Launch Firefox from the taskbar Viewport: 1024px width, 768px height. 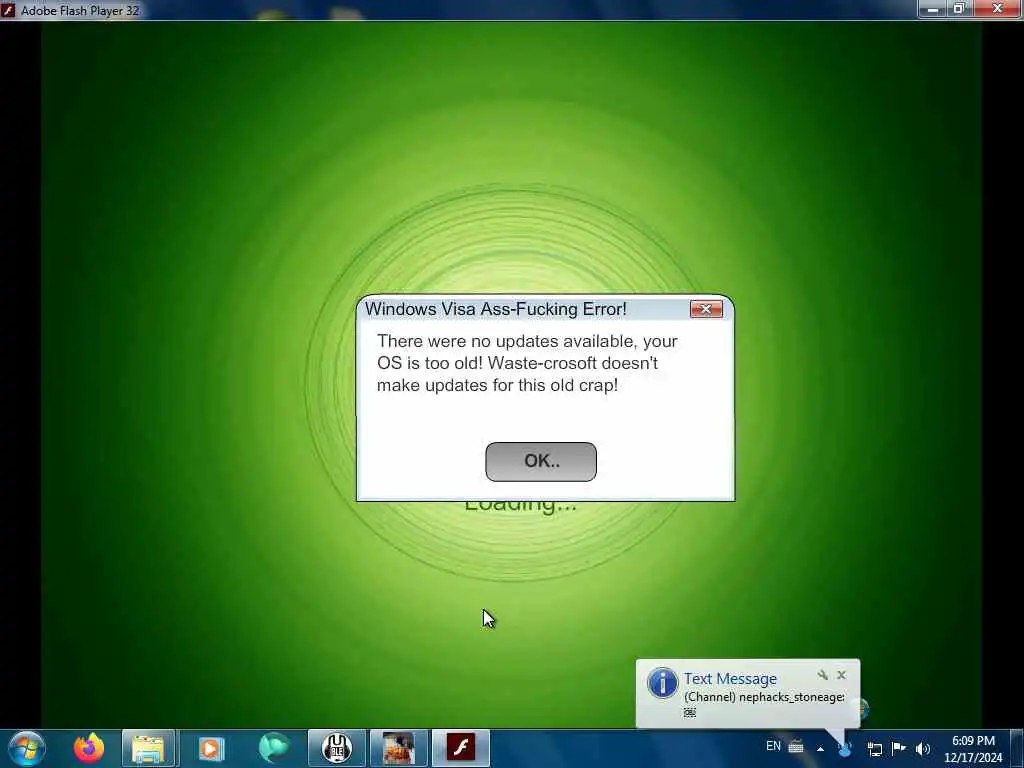(89, 748)
